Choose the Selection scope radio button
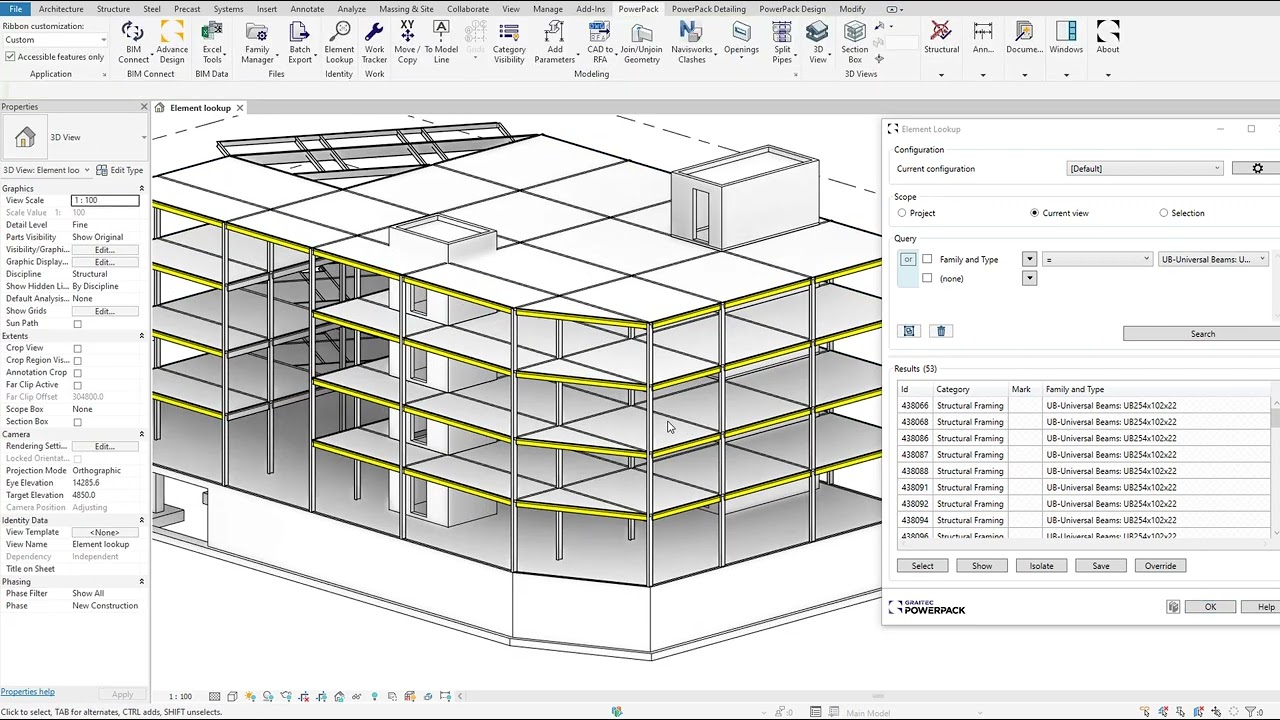 point(1164,213)
